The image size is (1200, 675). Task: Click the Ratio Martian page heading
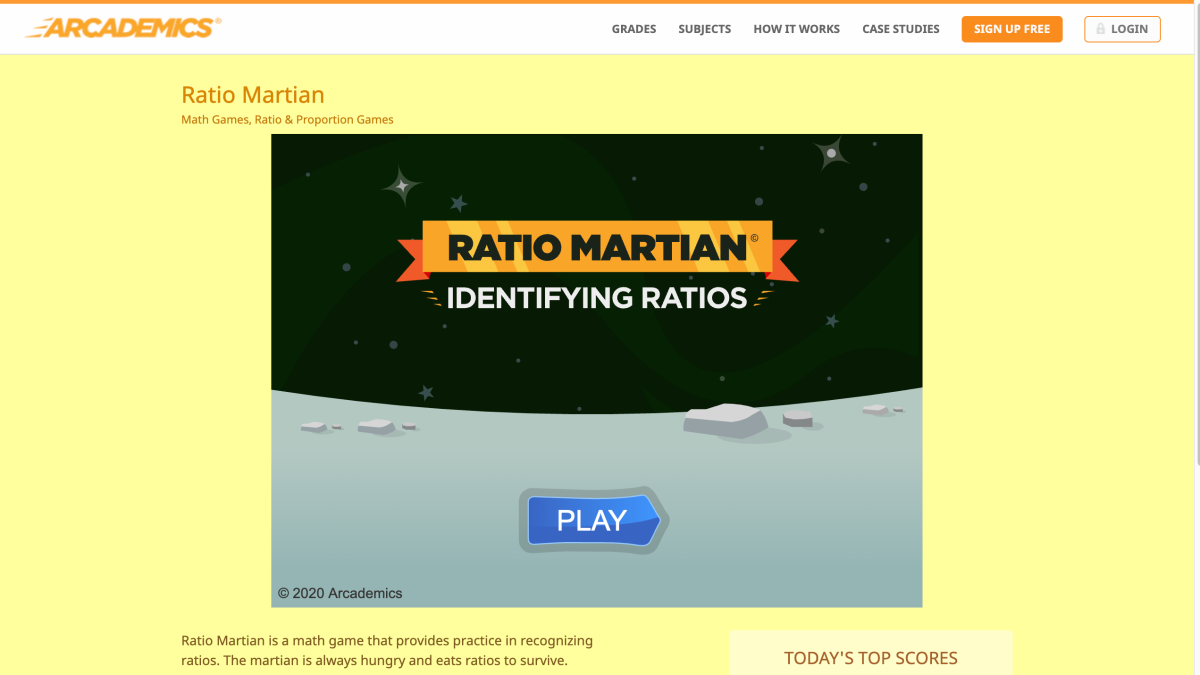(252, 95)
